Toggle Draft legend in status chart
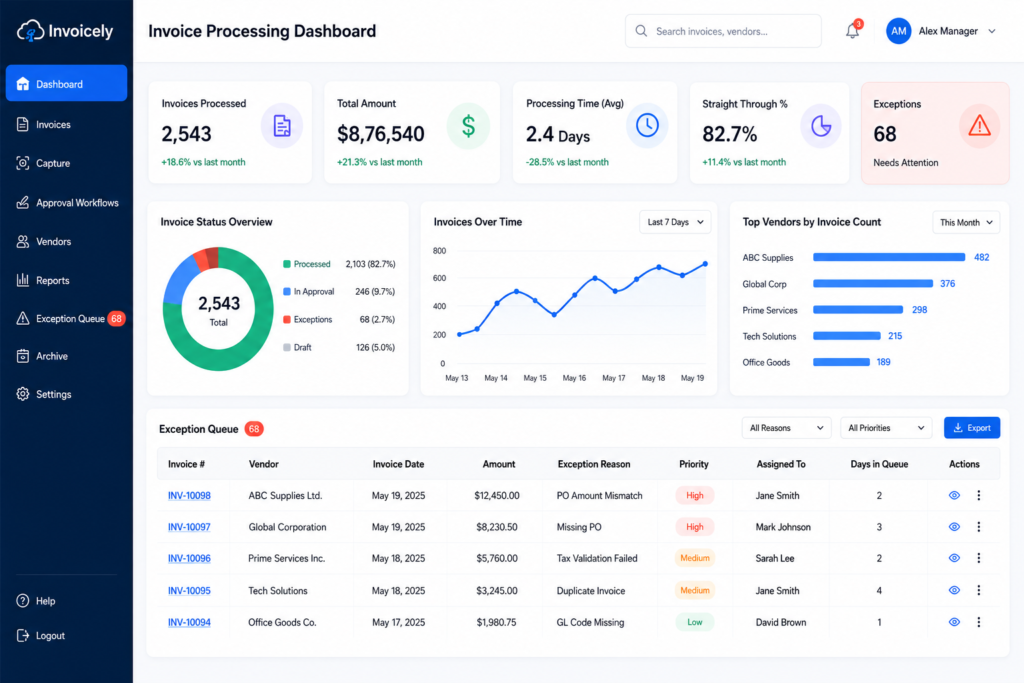Viewport: 1024px width, 683px height. [x=297, y=347]
